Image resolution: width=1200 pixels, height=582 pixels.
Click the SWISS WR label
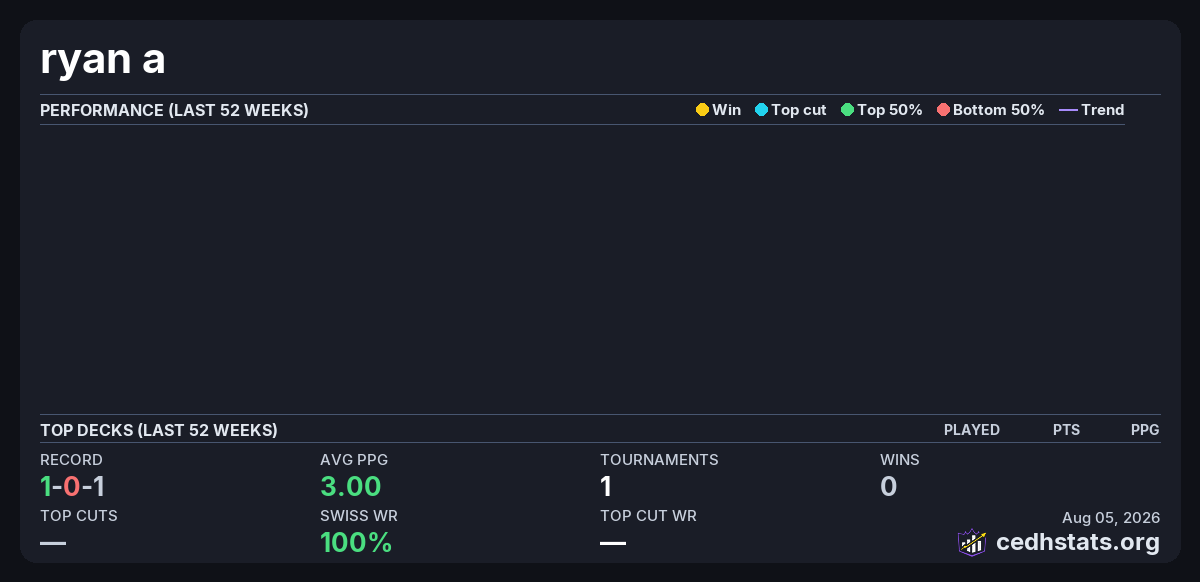(x=359, y=516)
